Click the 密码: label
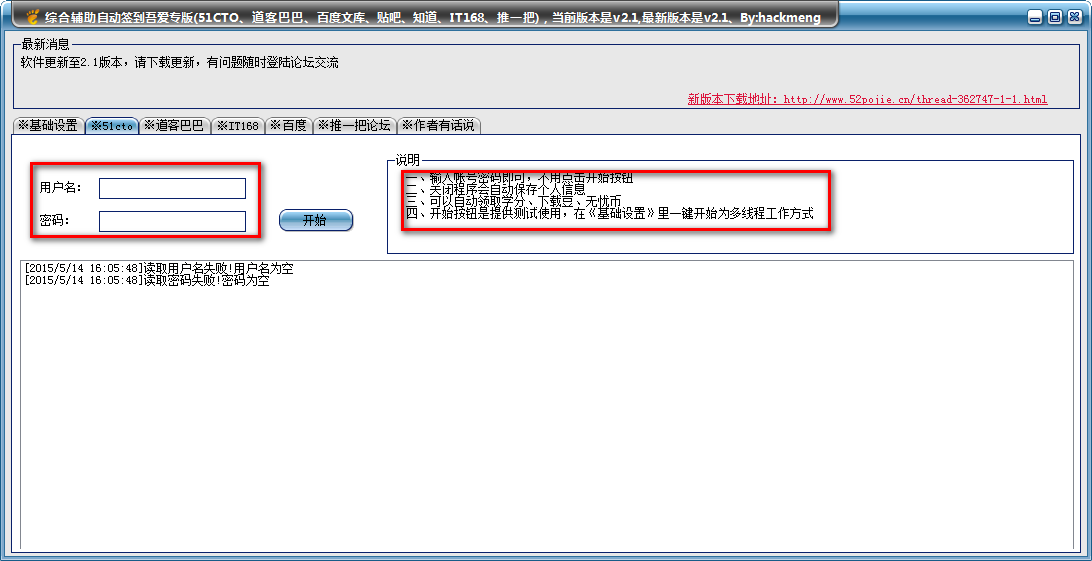 (54, 221)
